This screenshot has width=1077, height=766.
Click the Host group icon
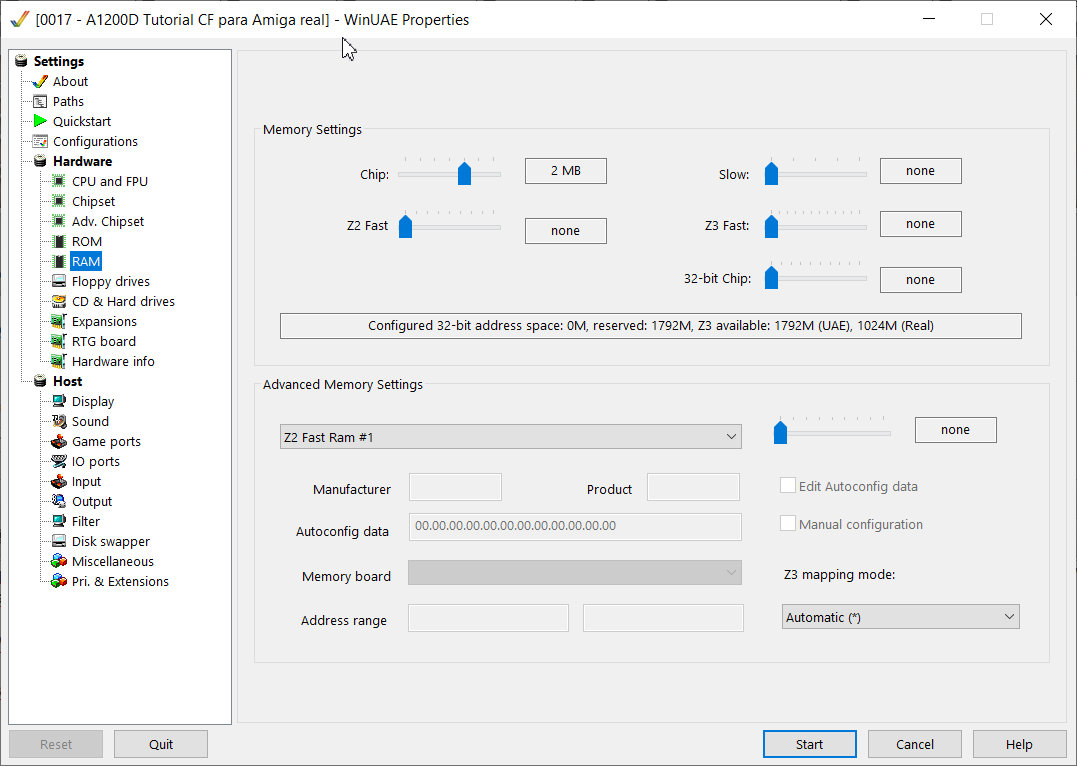(40, 381)
